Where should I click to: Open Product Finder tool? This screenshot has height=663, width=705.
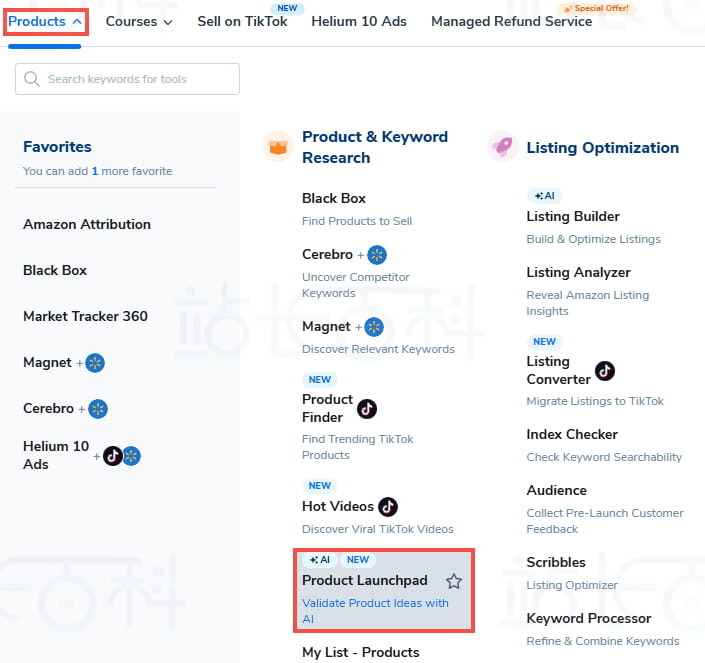327,408
